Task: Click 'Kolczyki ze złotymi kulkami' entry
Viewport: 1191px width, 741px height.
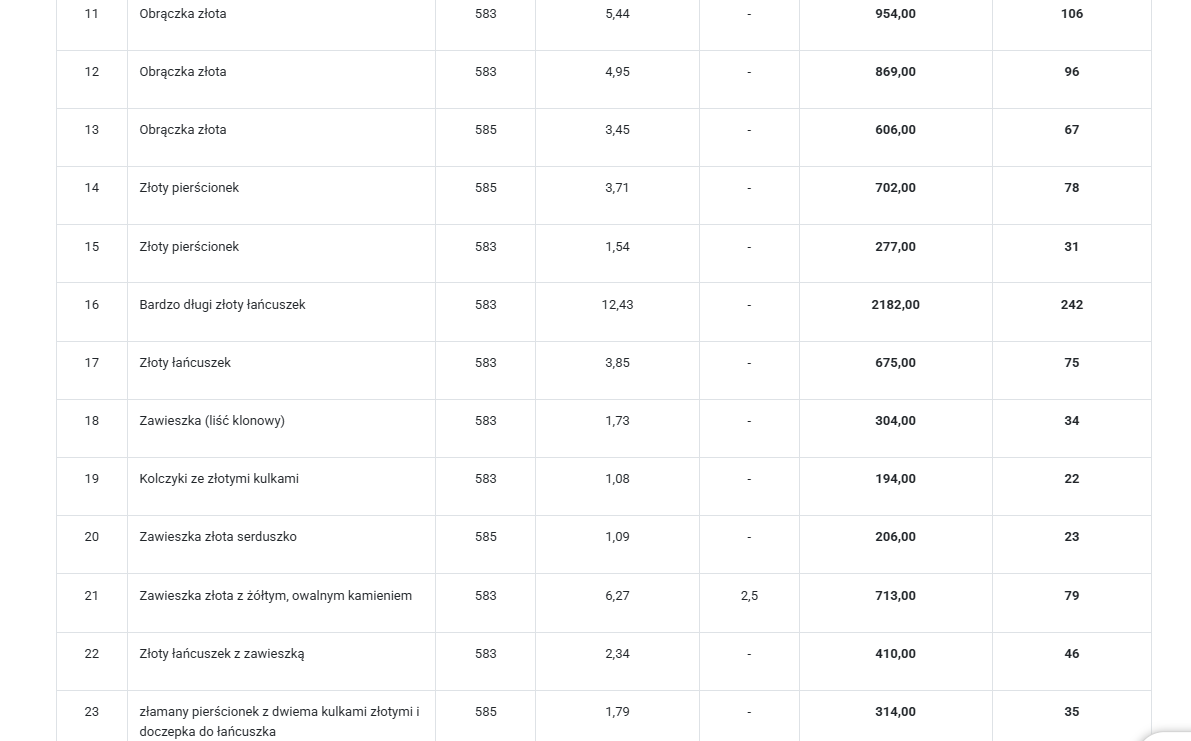Action: (x=219, y=479)
